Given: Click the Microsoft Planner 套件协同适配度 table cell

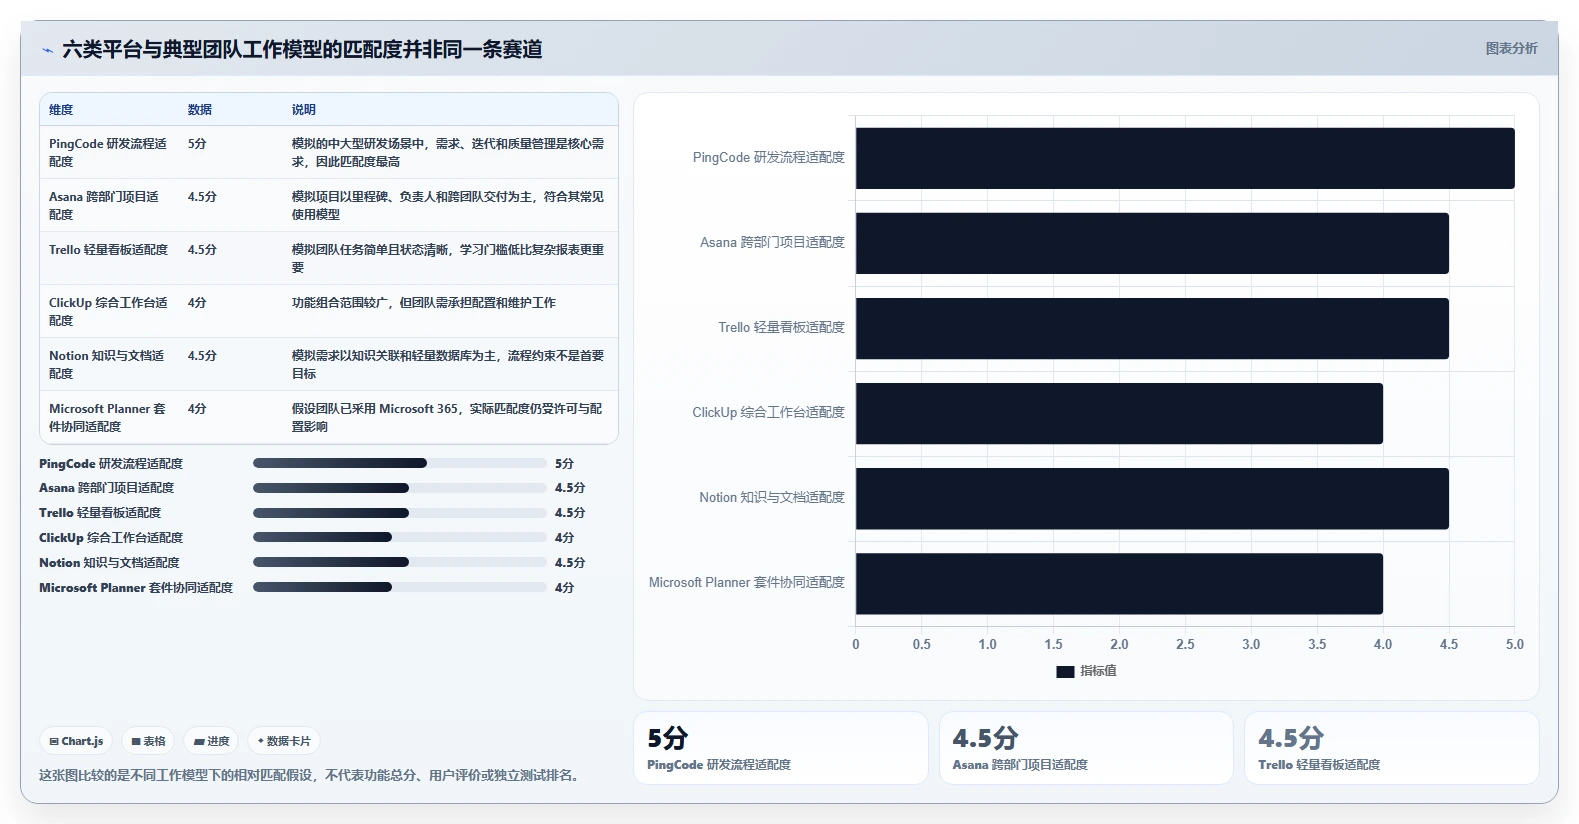Looking at the screenshot, I should pyautogui.click(x=109, y=417).
